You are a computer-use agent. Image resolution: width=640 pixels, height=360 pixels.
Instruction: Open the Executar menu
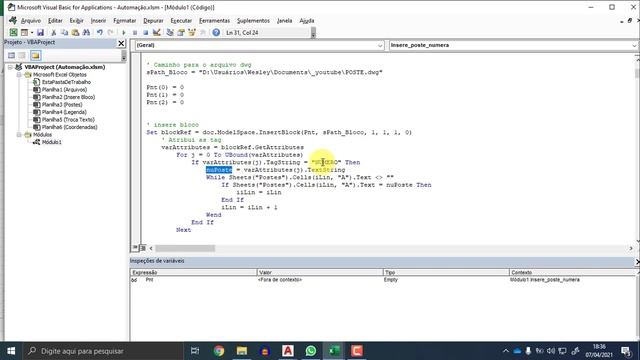(181, 21)
